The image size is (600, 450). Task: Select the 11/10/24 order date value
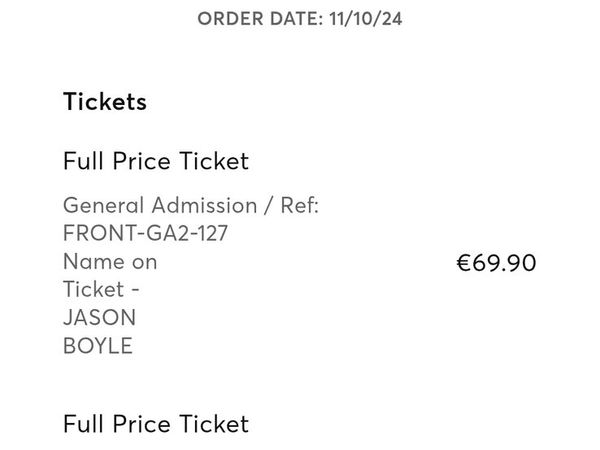click(365, 19)
